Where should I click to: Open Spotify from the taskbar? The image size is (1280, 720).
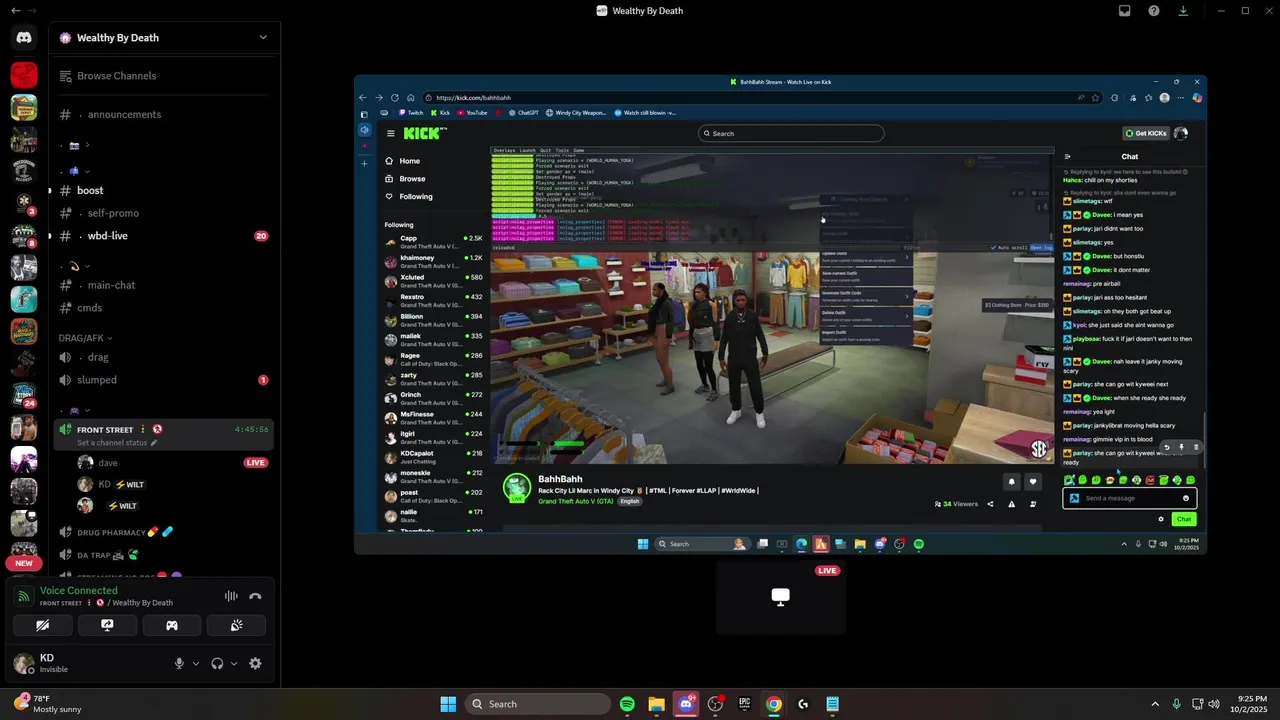(x=627, y=704)
